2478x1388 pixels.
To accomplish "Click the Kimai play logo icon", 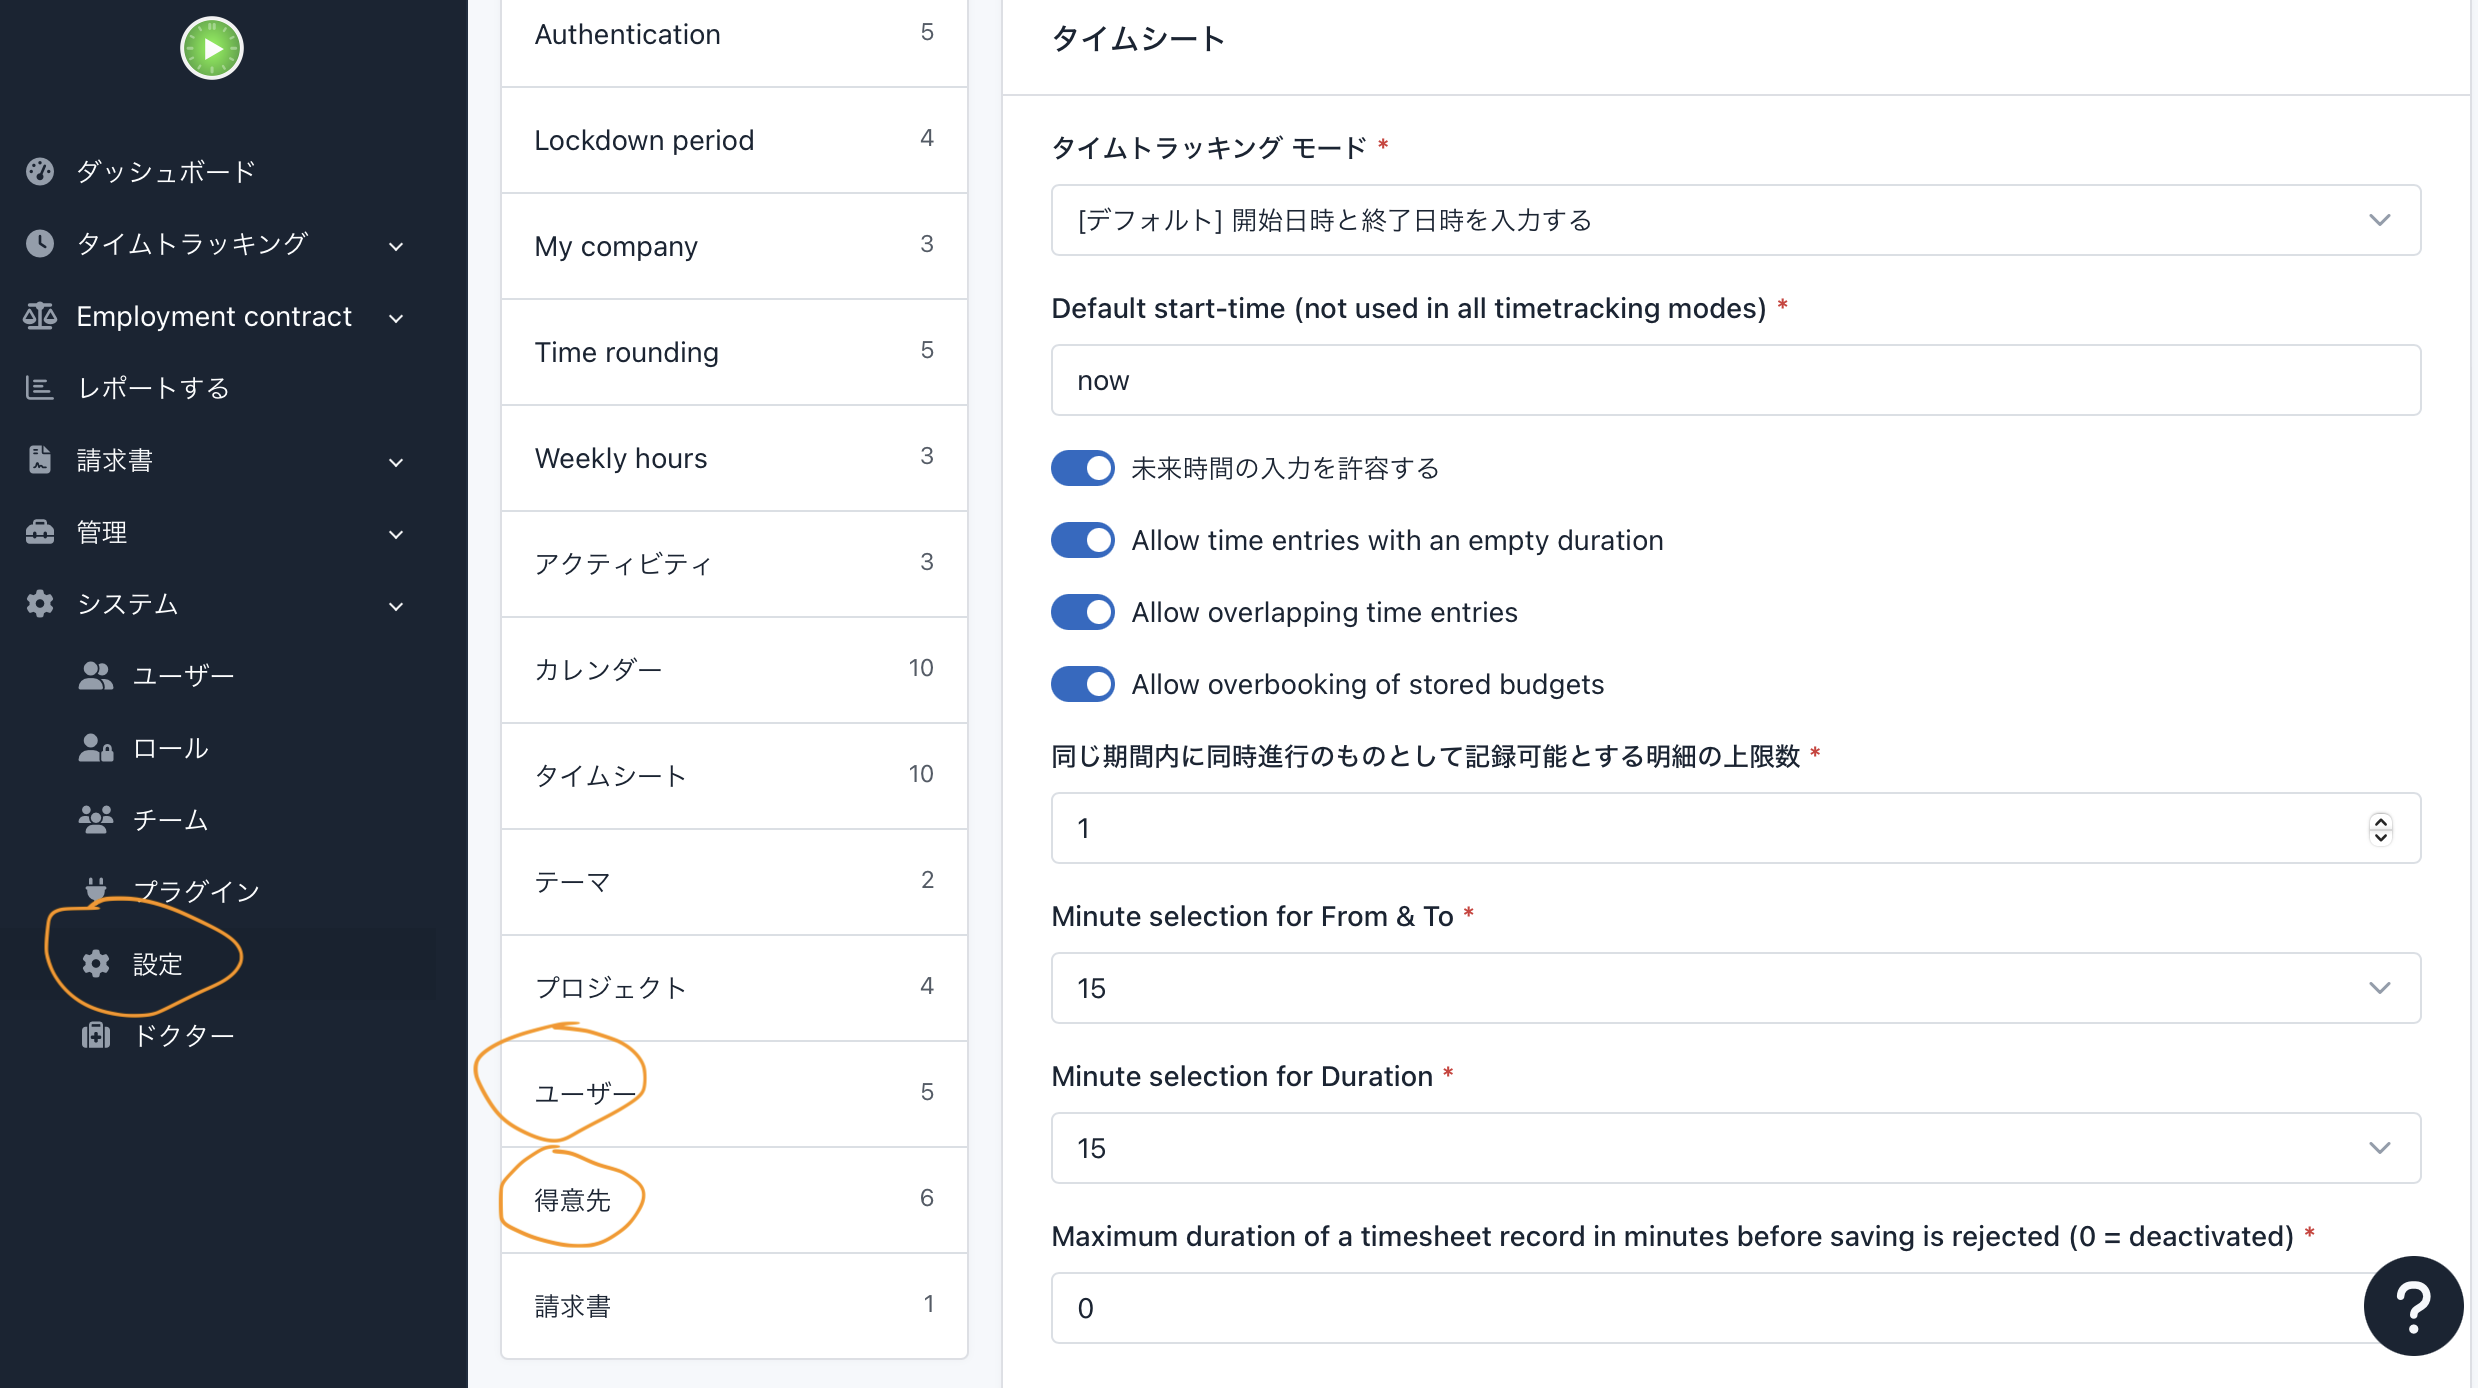I will [211, 48].
